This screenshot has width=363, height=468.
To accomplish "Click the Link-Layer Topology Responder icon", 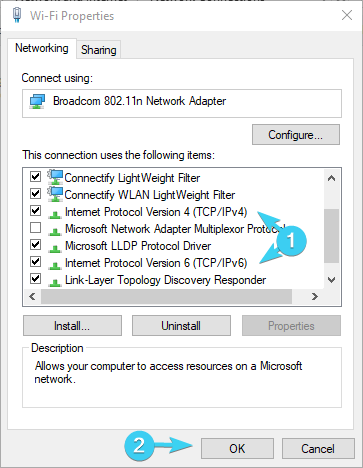I will pos(55,282).
